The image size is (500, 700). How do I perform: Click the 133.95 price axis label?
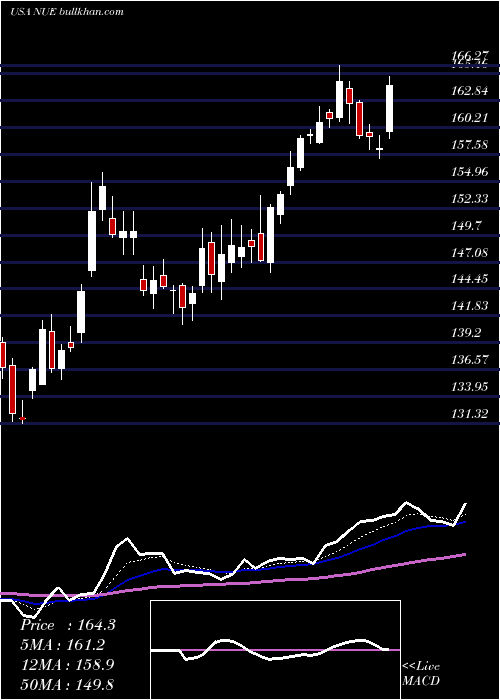pyautogui.click(x=470, y=386)
